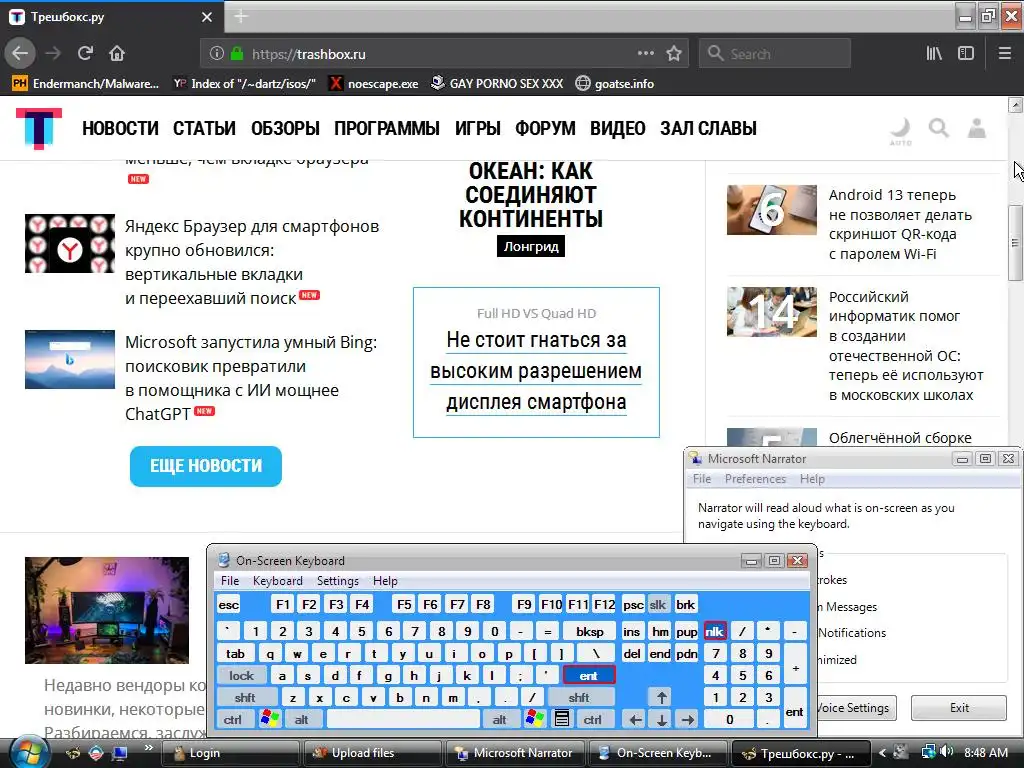The width and height of the screenshot is (1024, 768).
Task: Toggle the auto night mode moon icon
Action: [x=901, y=129]
